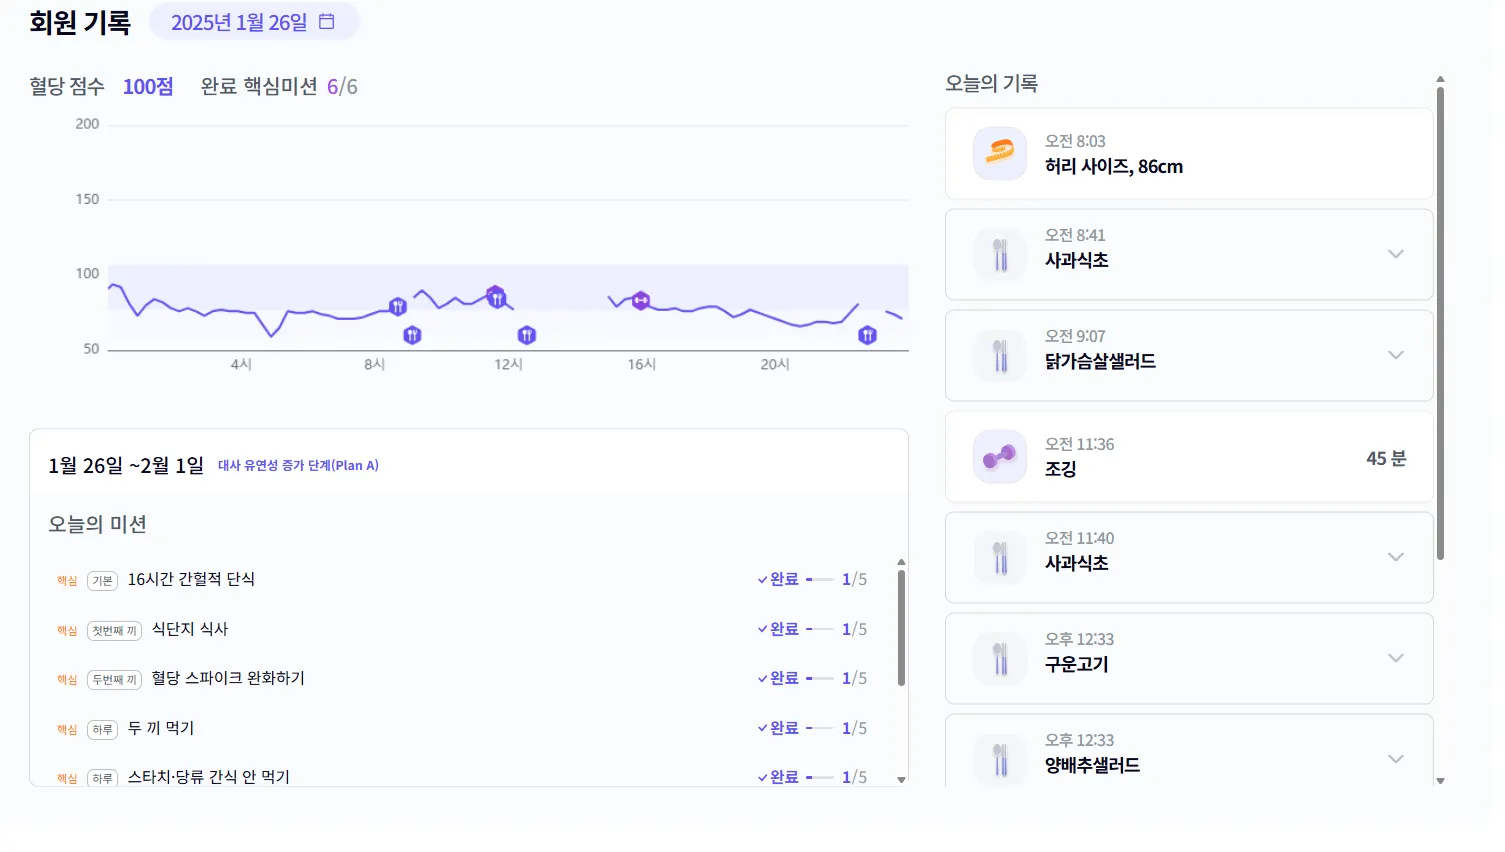
Task: Click the 첫번째 끼 tag
Action: point(115,630)
